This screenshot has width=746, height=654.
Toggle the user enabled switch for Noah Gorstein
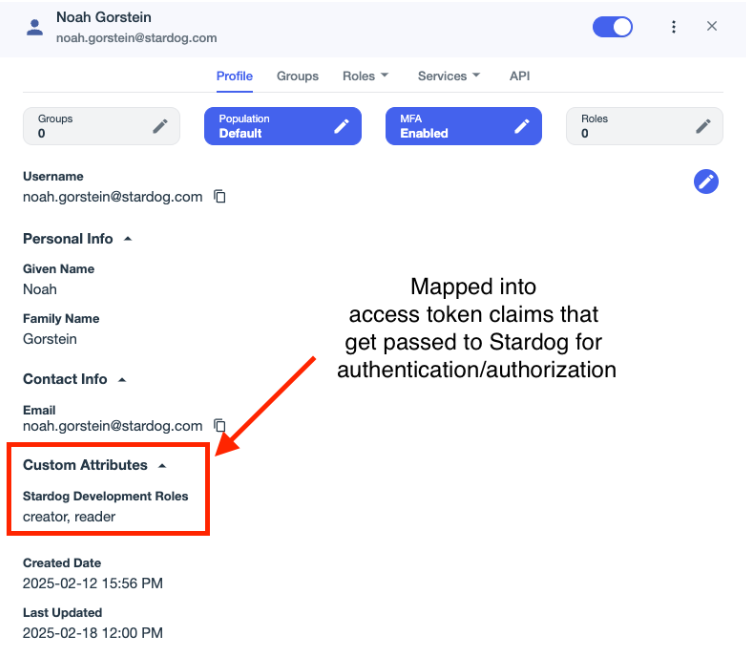pyautogui.click(x=612, y=27)
